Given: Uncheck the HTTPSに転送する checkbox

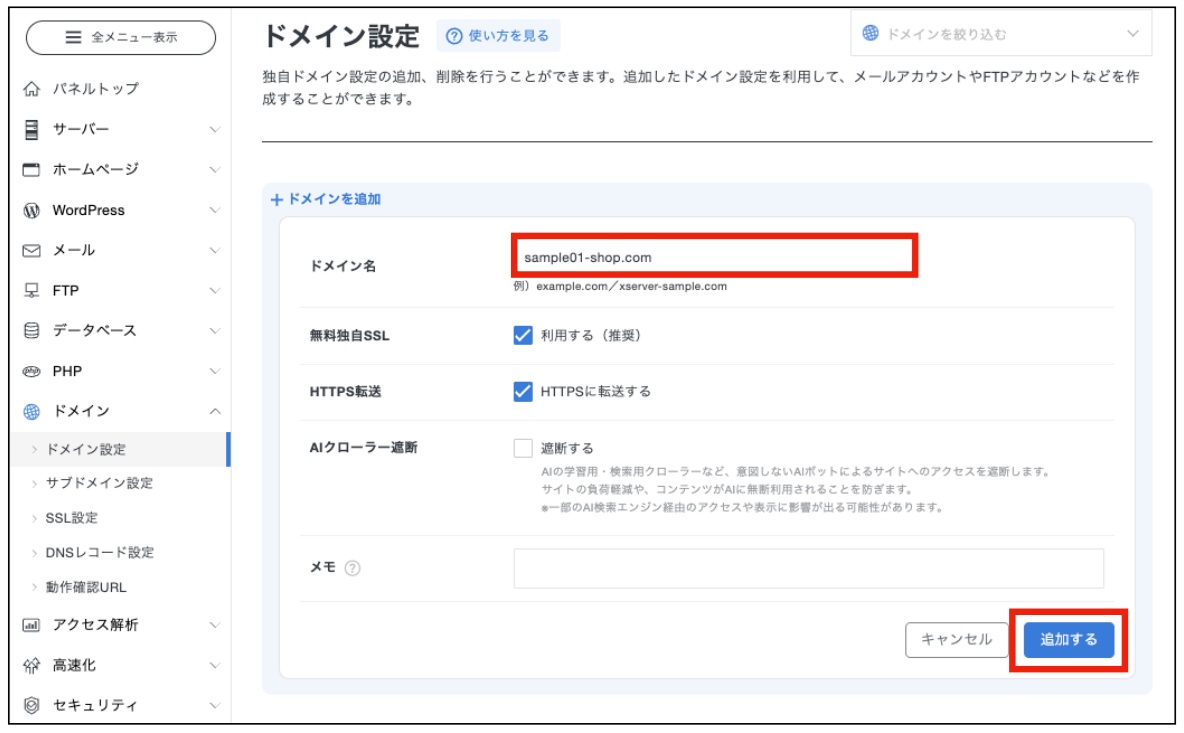Looking at the screenshot, I should (523, 391).
